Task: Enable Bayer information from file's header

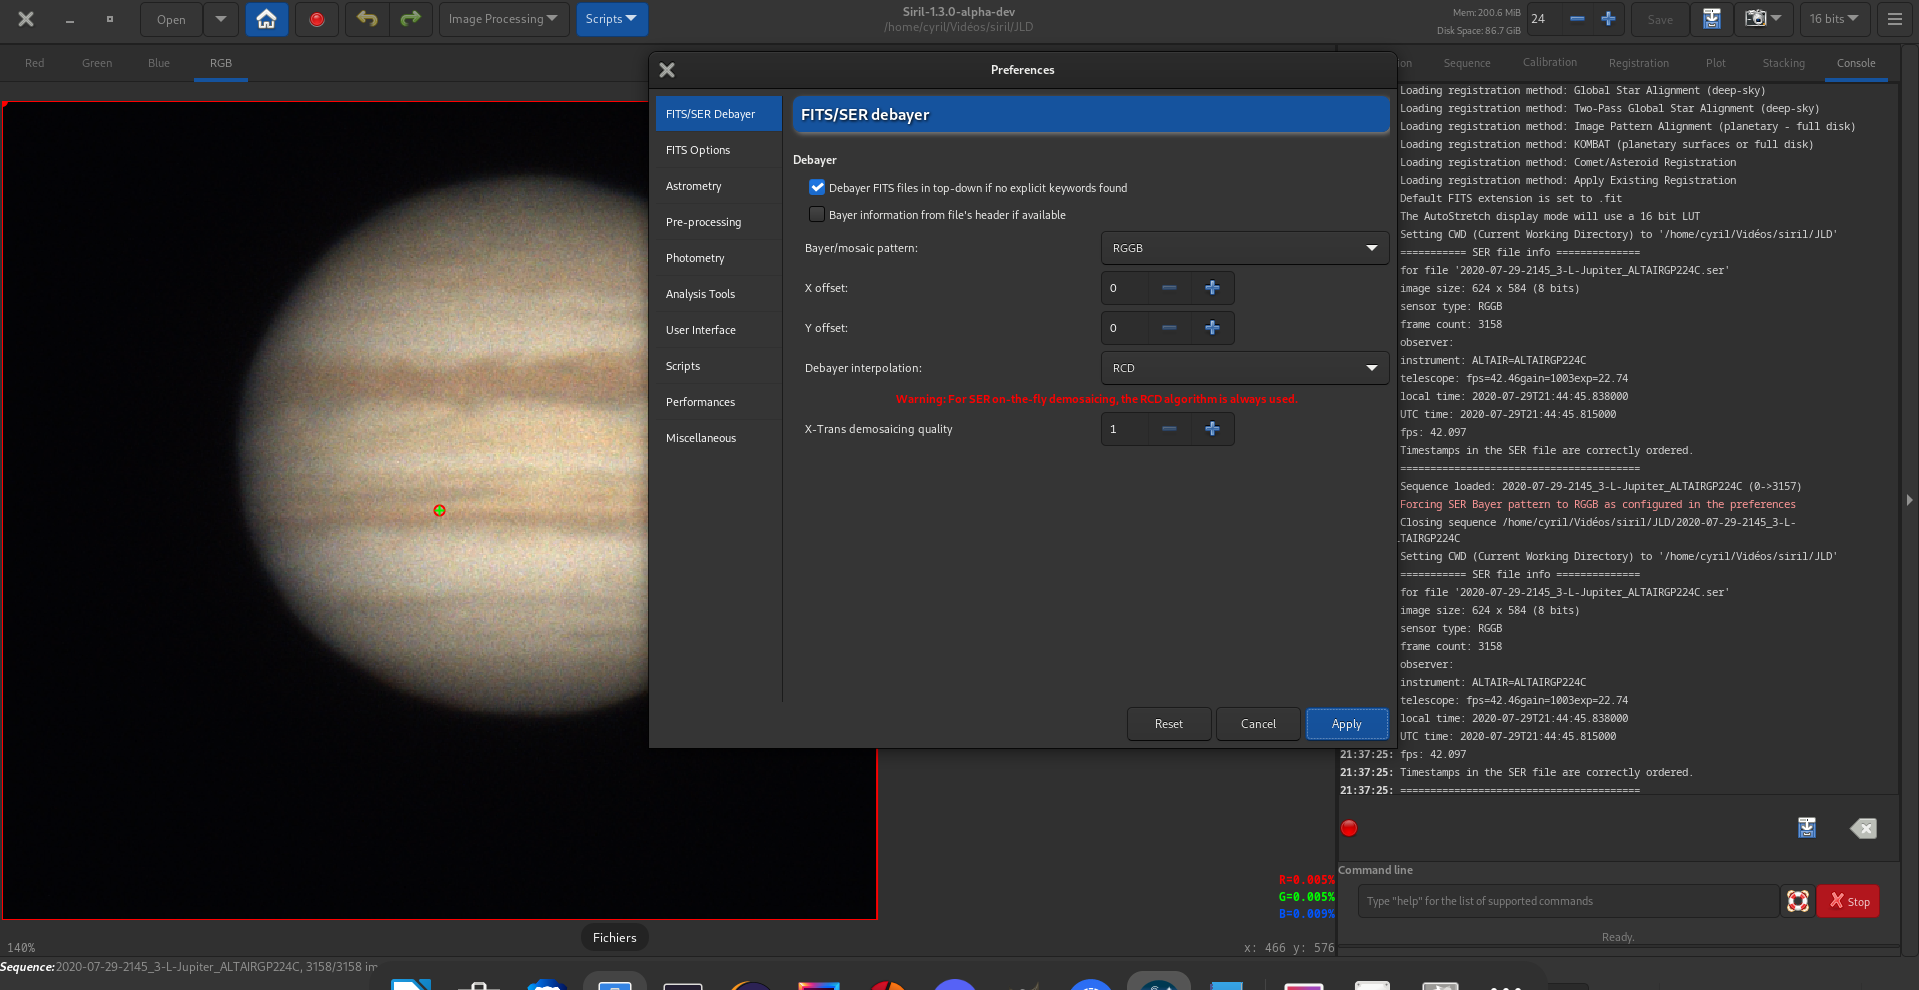Action: click(817, 214)
